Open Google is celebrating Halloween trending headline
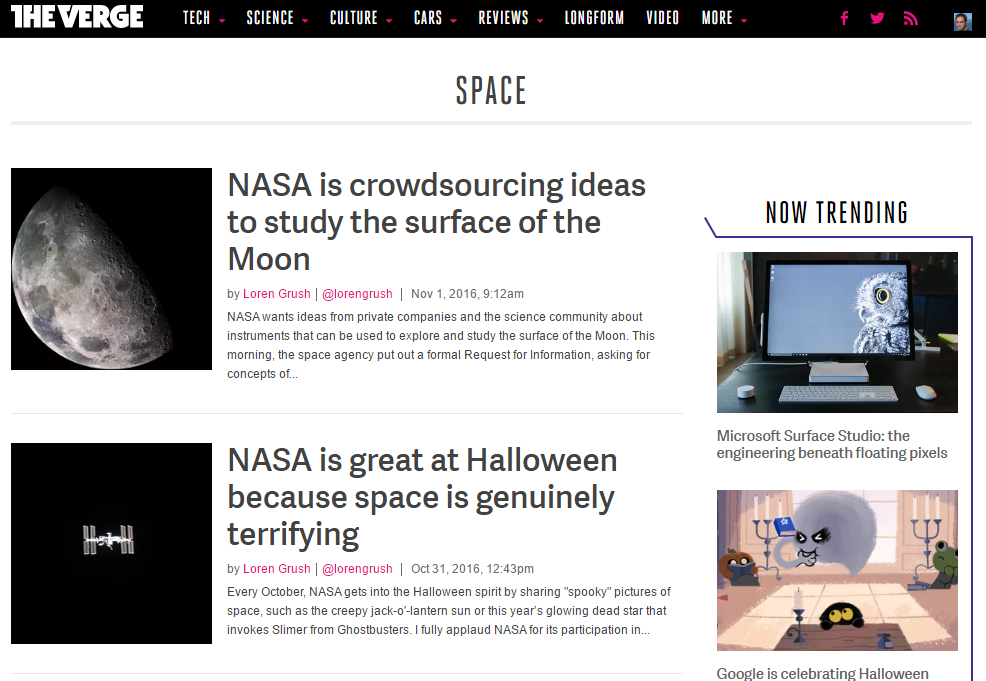Viewport: 986px width, 681px height. (x=823, y=673)
